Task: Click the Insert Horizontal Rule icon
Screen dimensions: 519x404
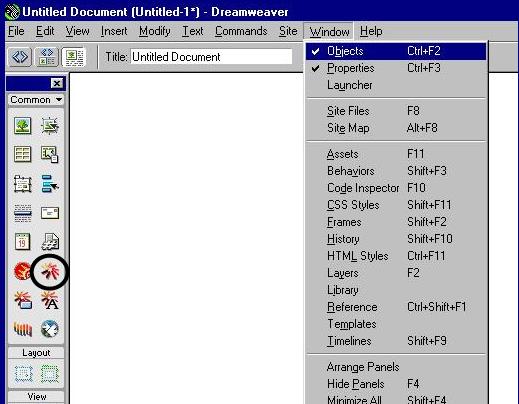Action: (x=23, y=213)
